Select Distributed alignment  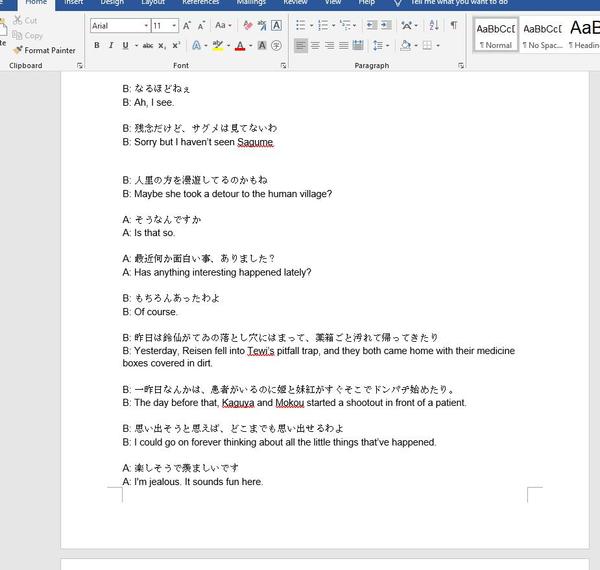point(358,46)
